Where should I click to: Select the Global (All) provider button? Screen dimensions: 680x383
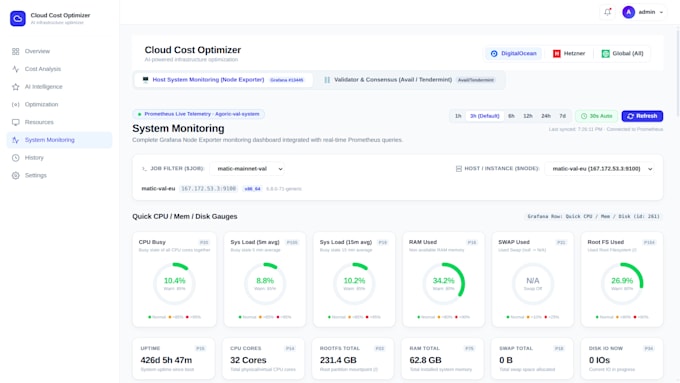(622, 53)
